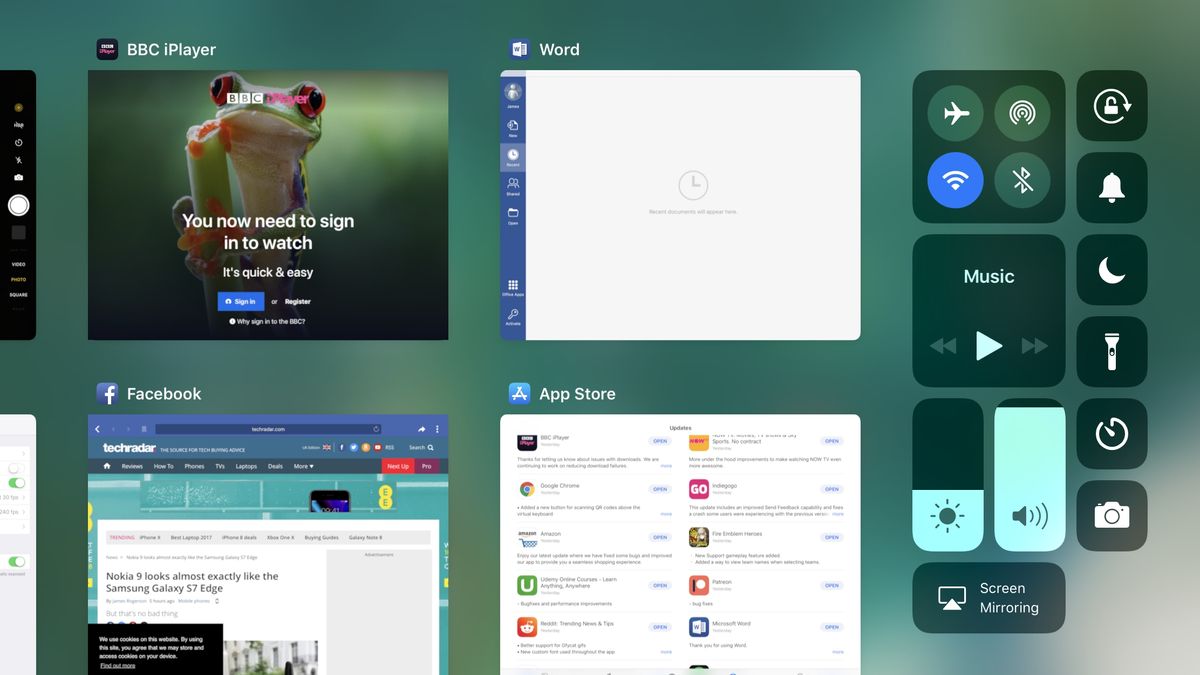Open Screen Mirroring options
The image size is (1200, 675).
[x=989, y=598]
